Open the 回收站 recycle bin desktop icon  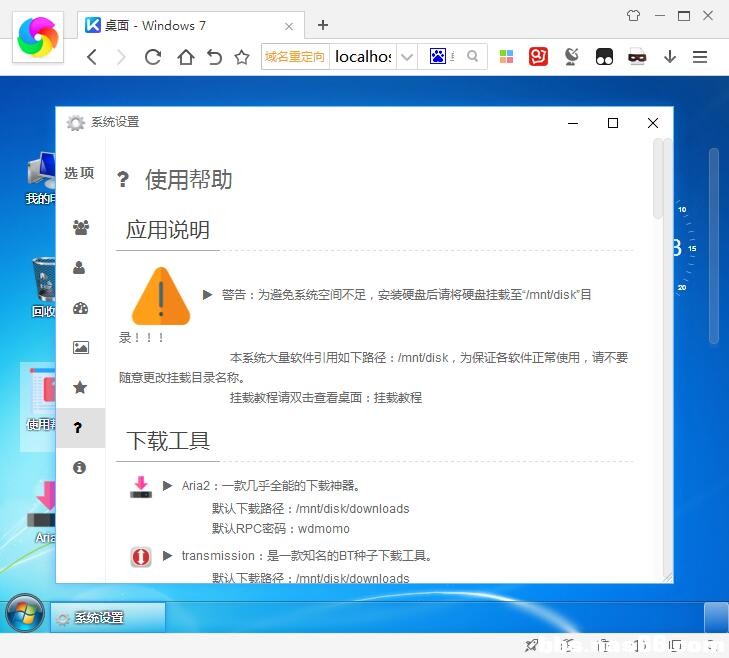coord(43,287)
